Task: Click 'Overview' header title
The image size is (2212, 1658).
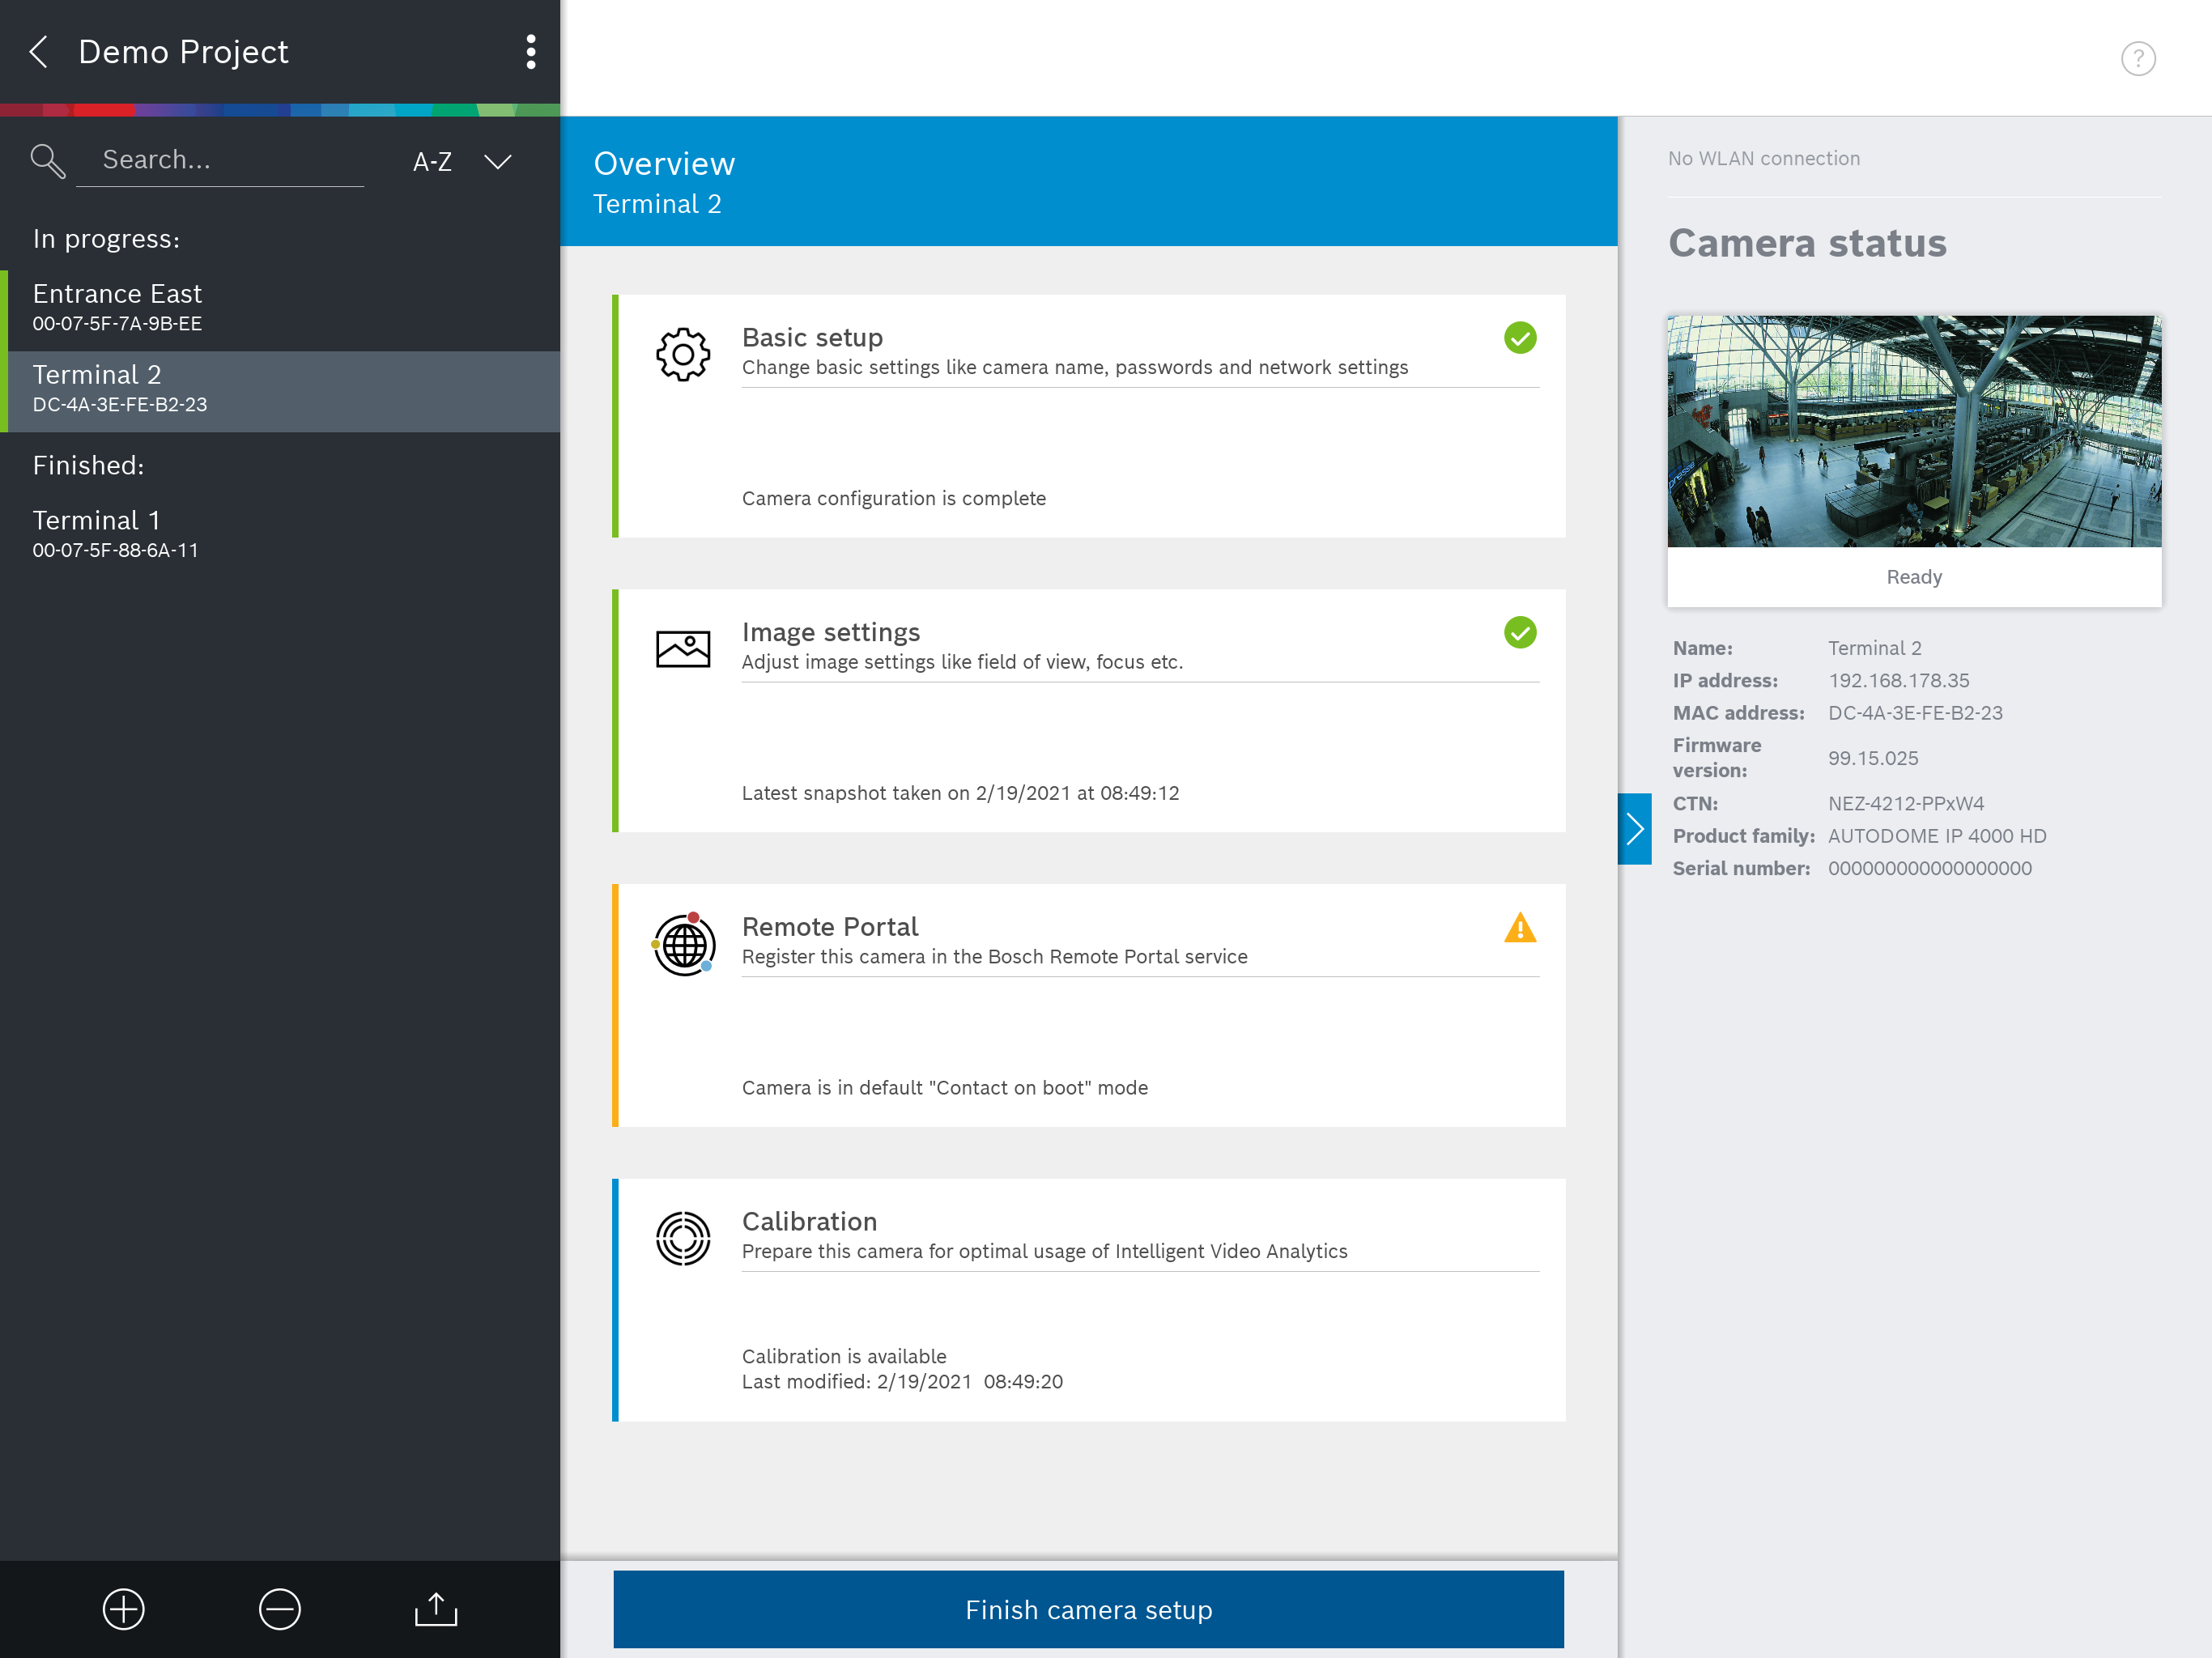Action: [x=664, y=163]
